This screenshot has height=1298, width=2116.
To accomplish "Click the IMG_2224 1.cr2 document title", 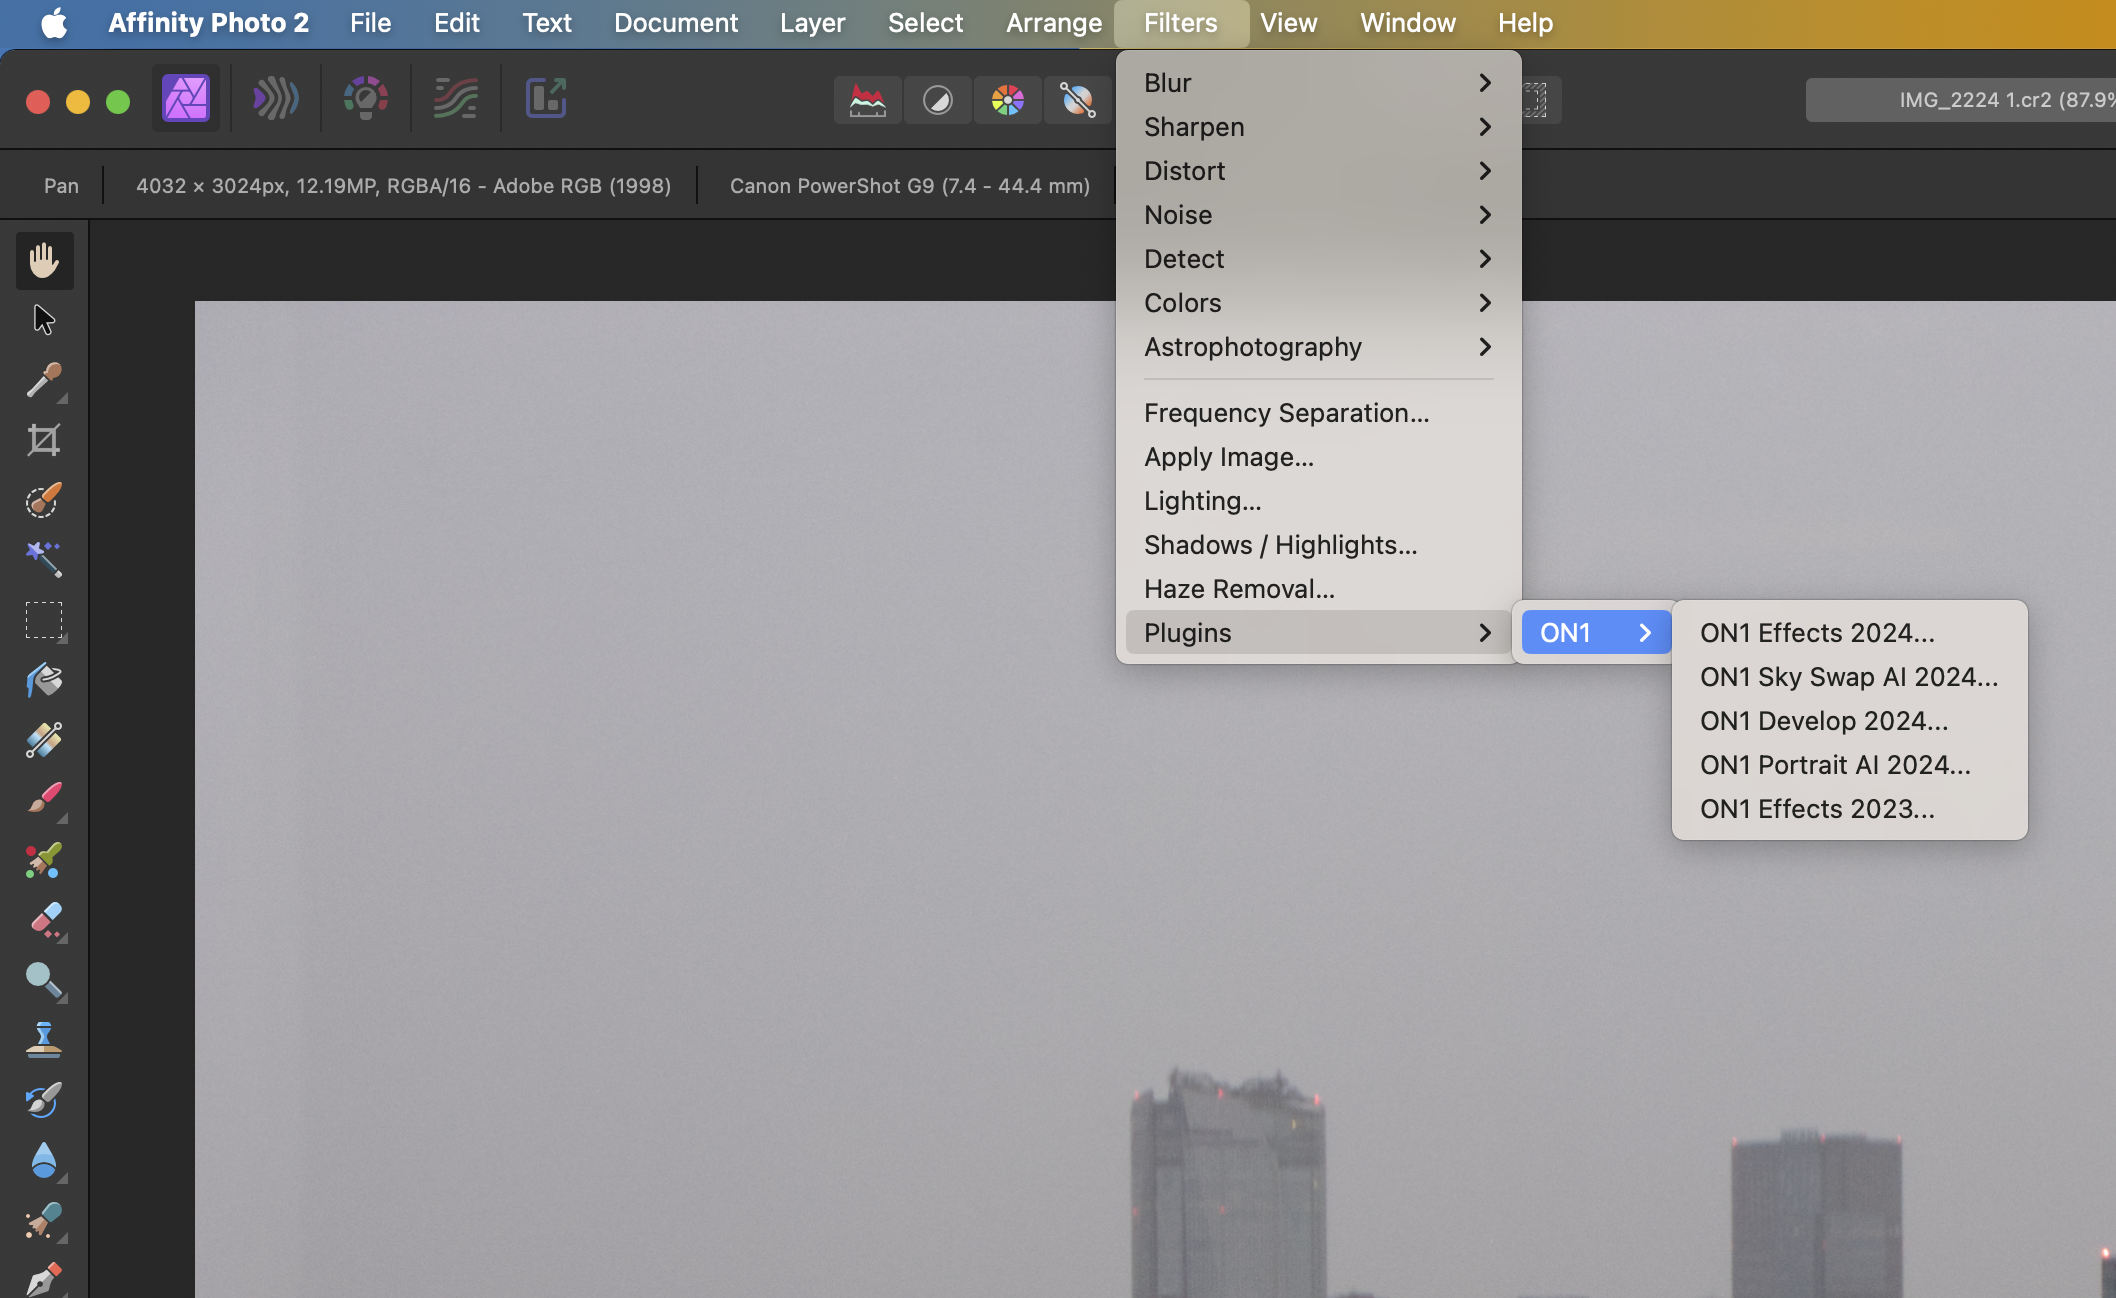I will 1961,100.
